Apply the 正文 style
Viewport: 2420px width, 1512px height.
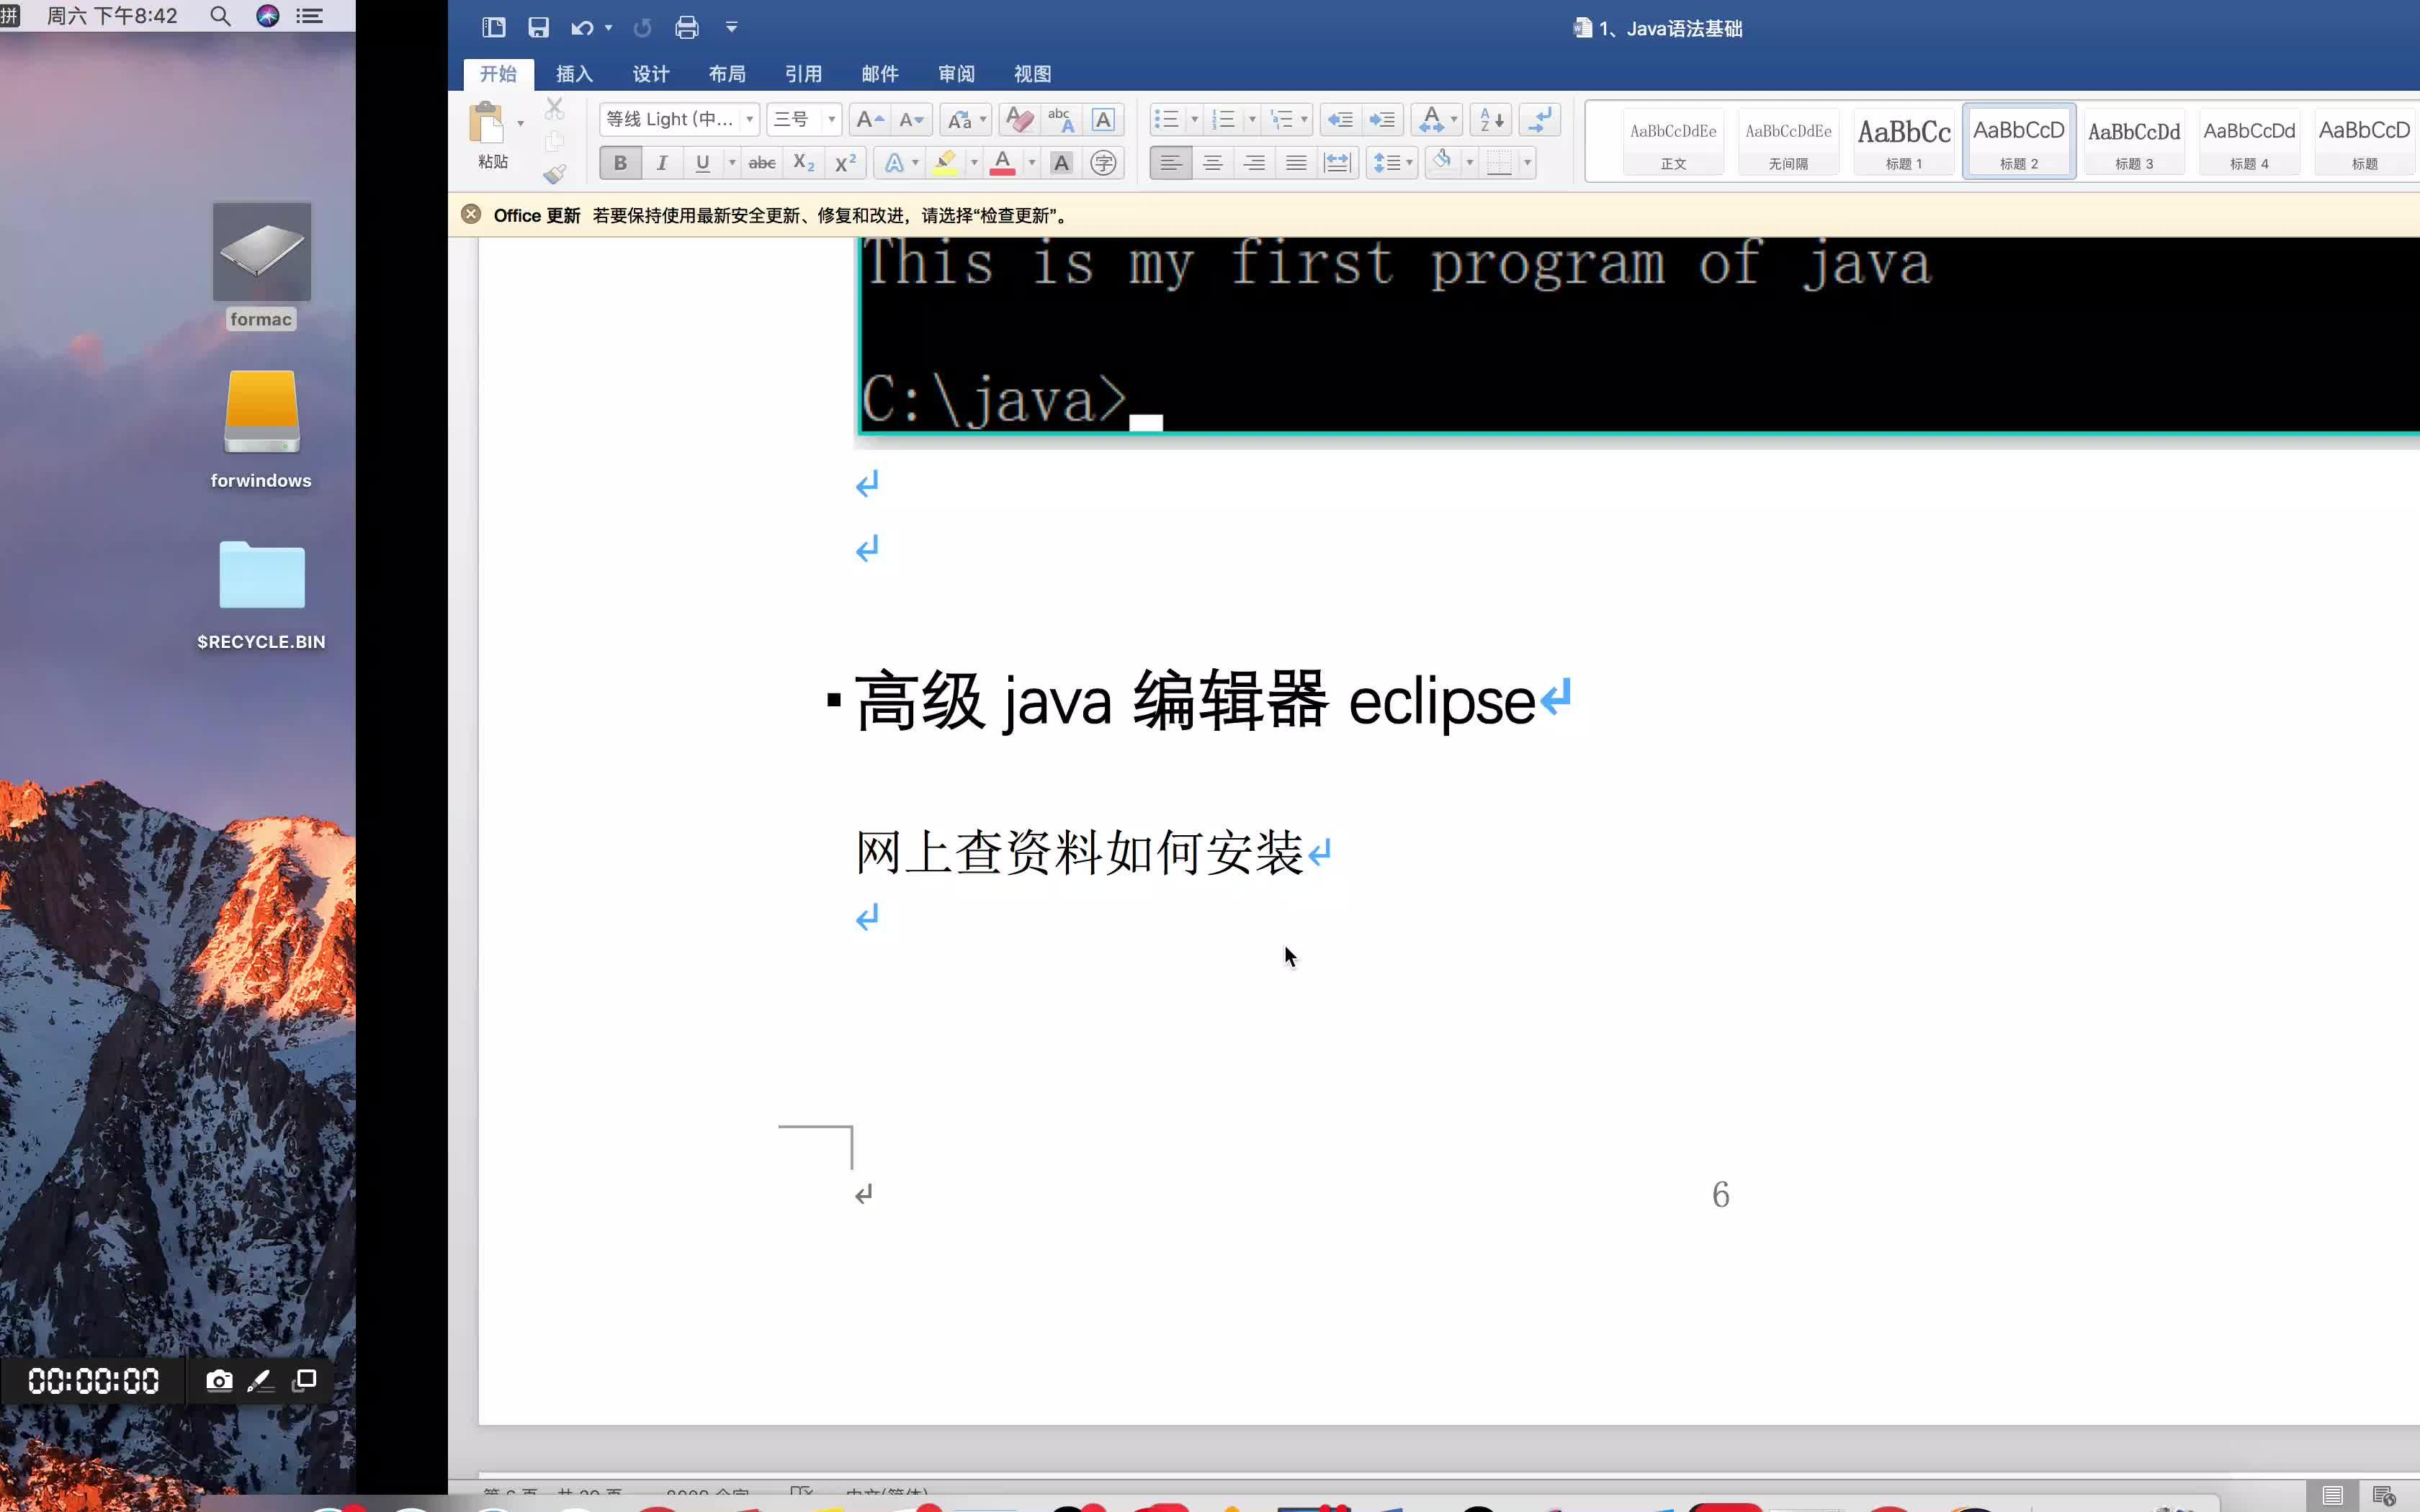(1673, 142)
